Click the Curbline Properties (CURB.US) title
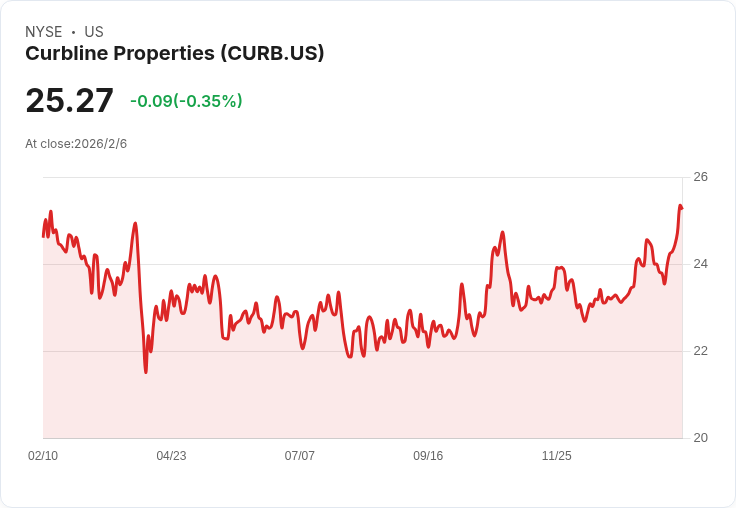Image resolution: width=736 pixels, height=508 pixels. tap(175, 54)
